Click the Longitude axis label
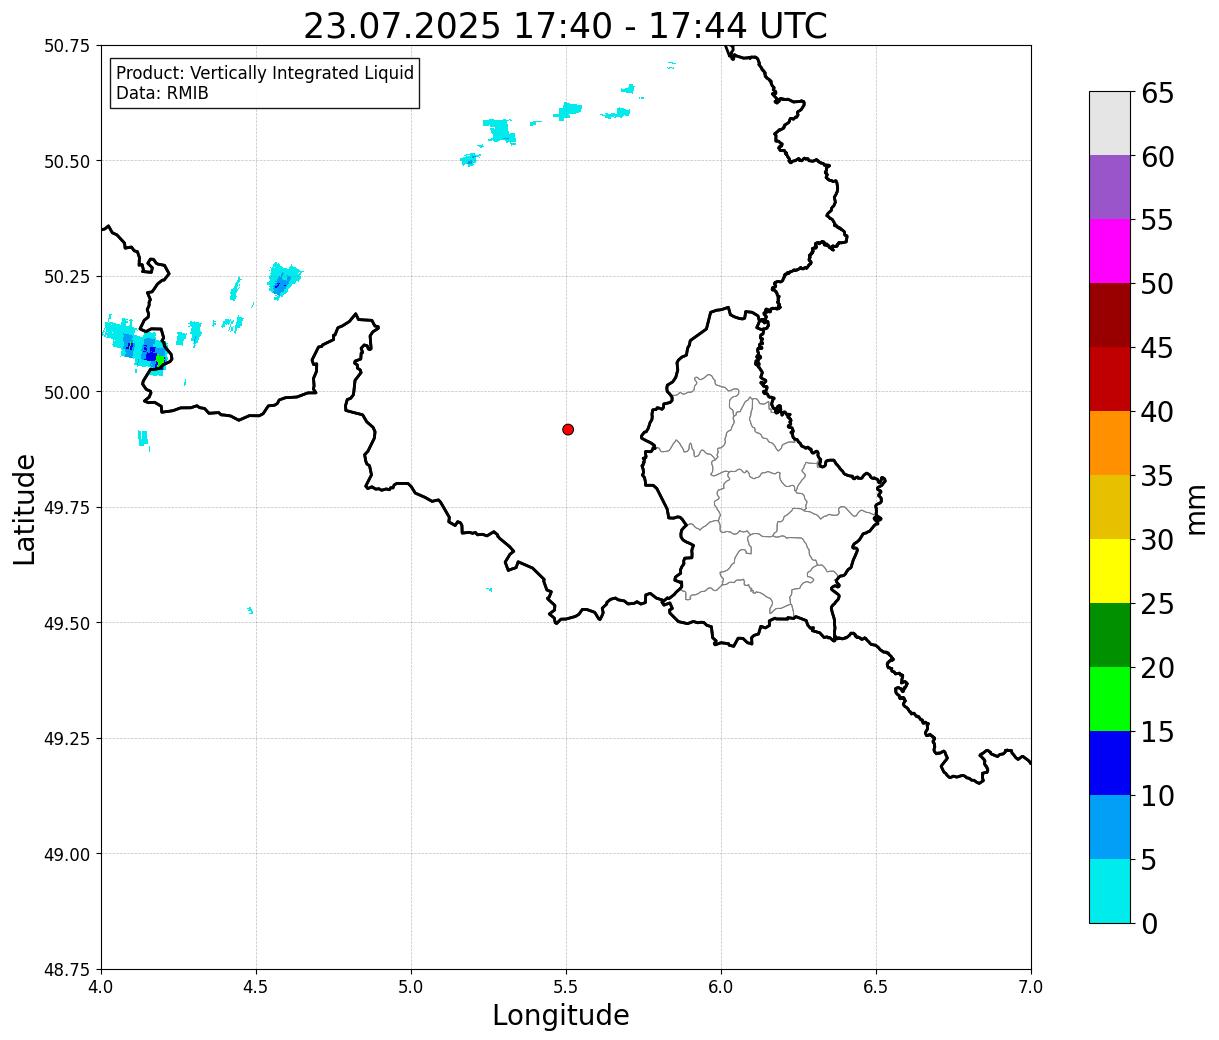The width and height of the screenshot is (1219, 1040). [x=561, y=1015]
